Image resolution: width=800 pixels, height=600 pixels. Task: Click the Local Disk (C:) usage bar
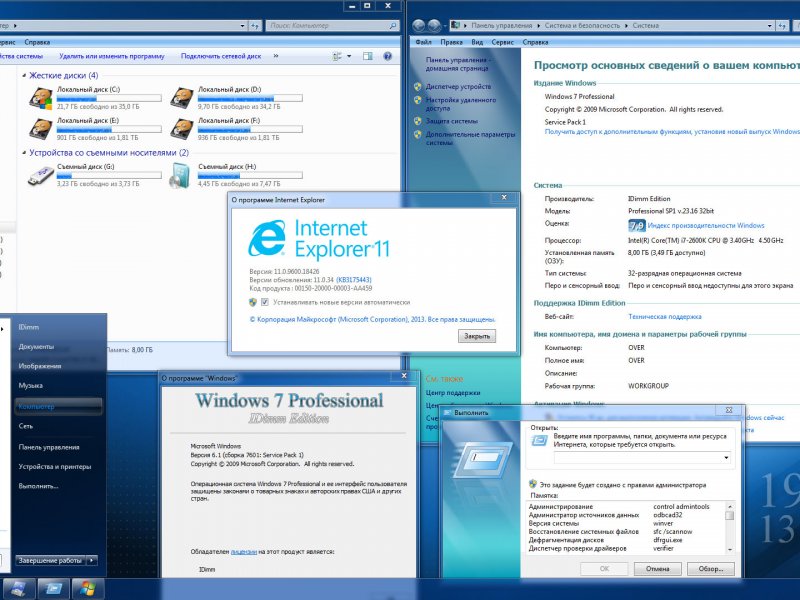[x=109, y=98]
